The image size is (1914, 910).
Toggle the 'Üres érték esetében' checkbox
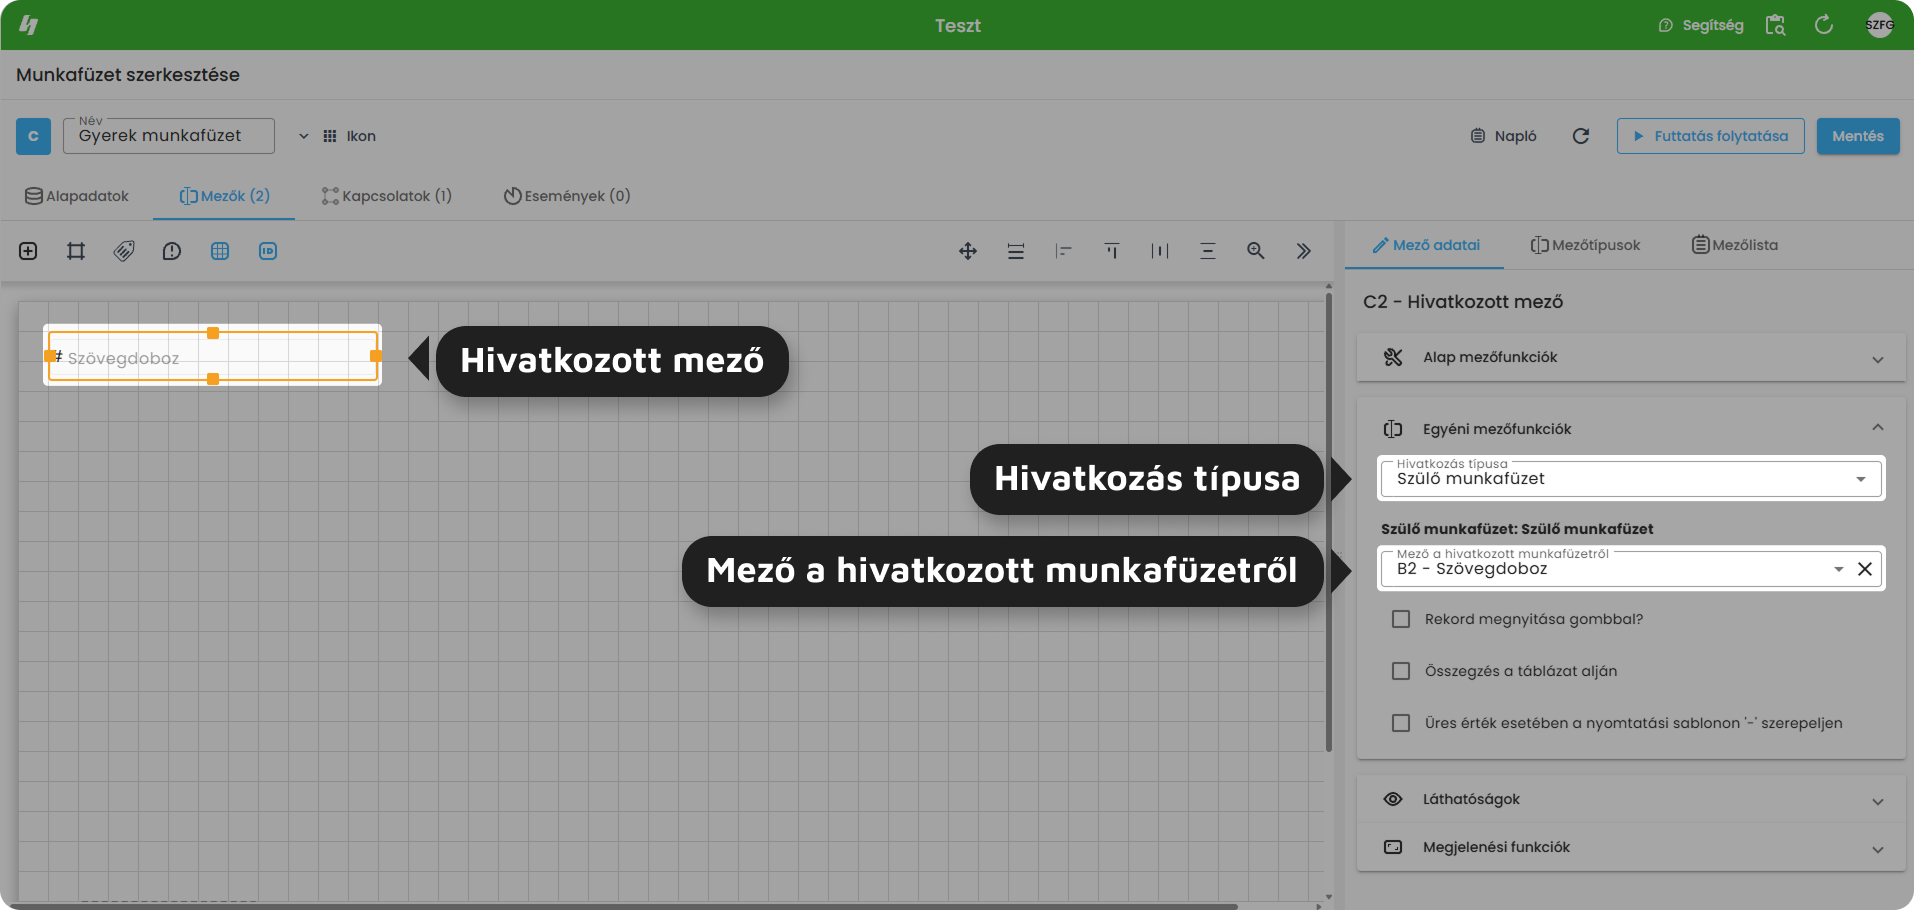point(1401,723)
